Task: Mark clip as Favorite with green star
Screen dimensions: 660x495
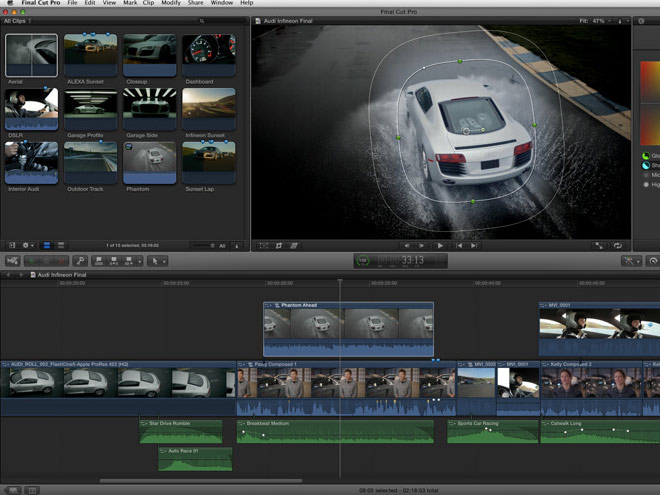Action: (x=31, y=261)
